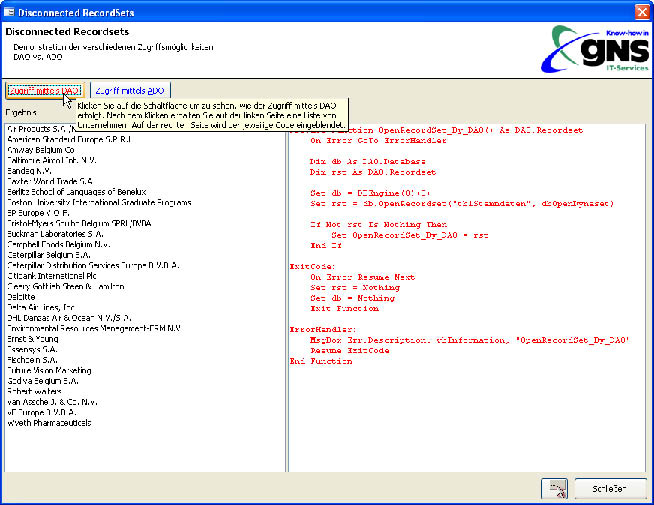Click the ErrorHandler: label in code
This screenshot has height=505, width=654.
pyautogui.click(x=323, y=329)
